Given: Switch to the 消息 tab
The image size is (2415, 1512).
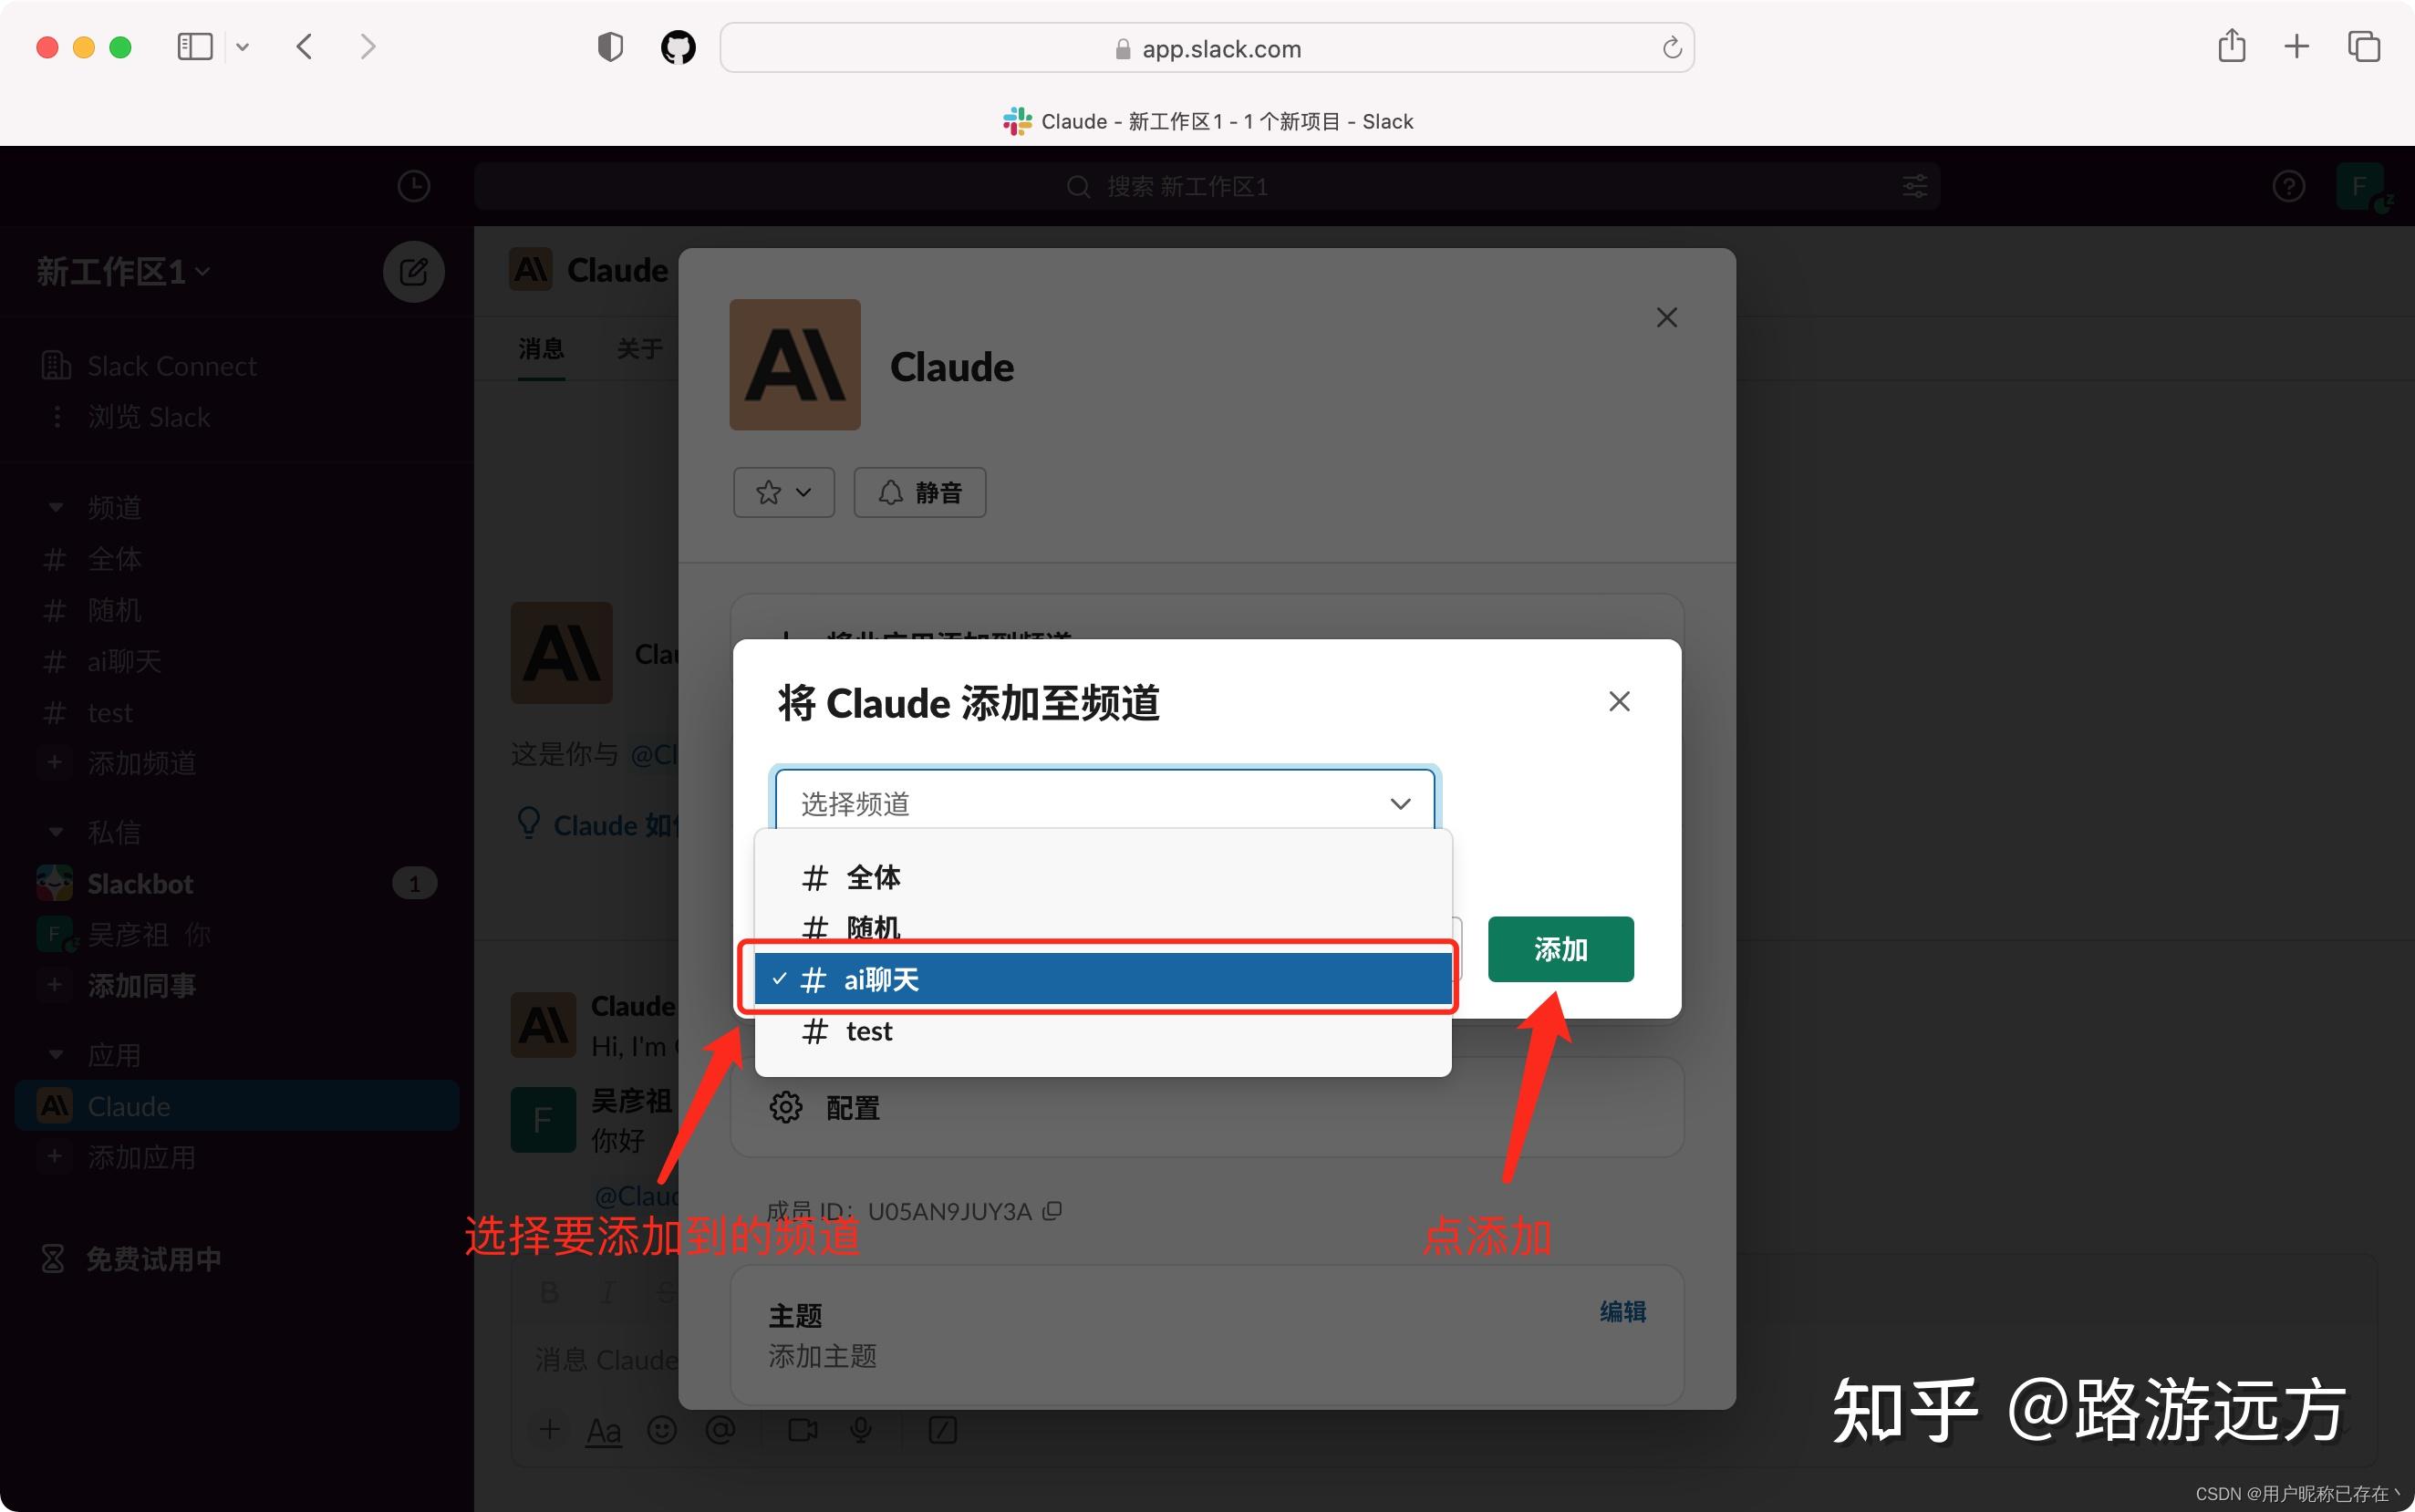Looking at the screenshot, I should (x=541, y=349).
